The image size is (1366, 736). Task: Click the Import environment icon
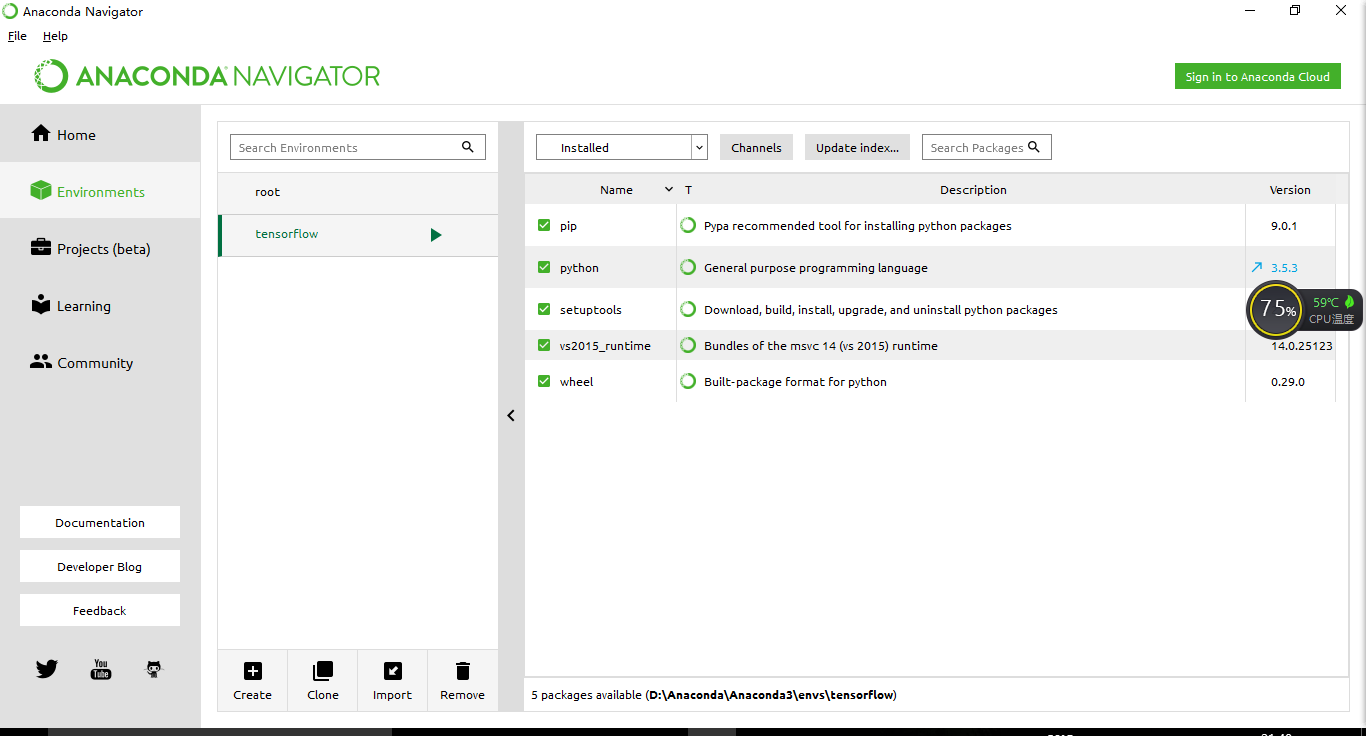(x=393, y=671)
